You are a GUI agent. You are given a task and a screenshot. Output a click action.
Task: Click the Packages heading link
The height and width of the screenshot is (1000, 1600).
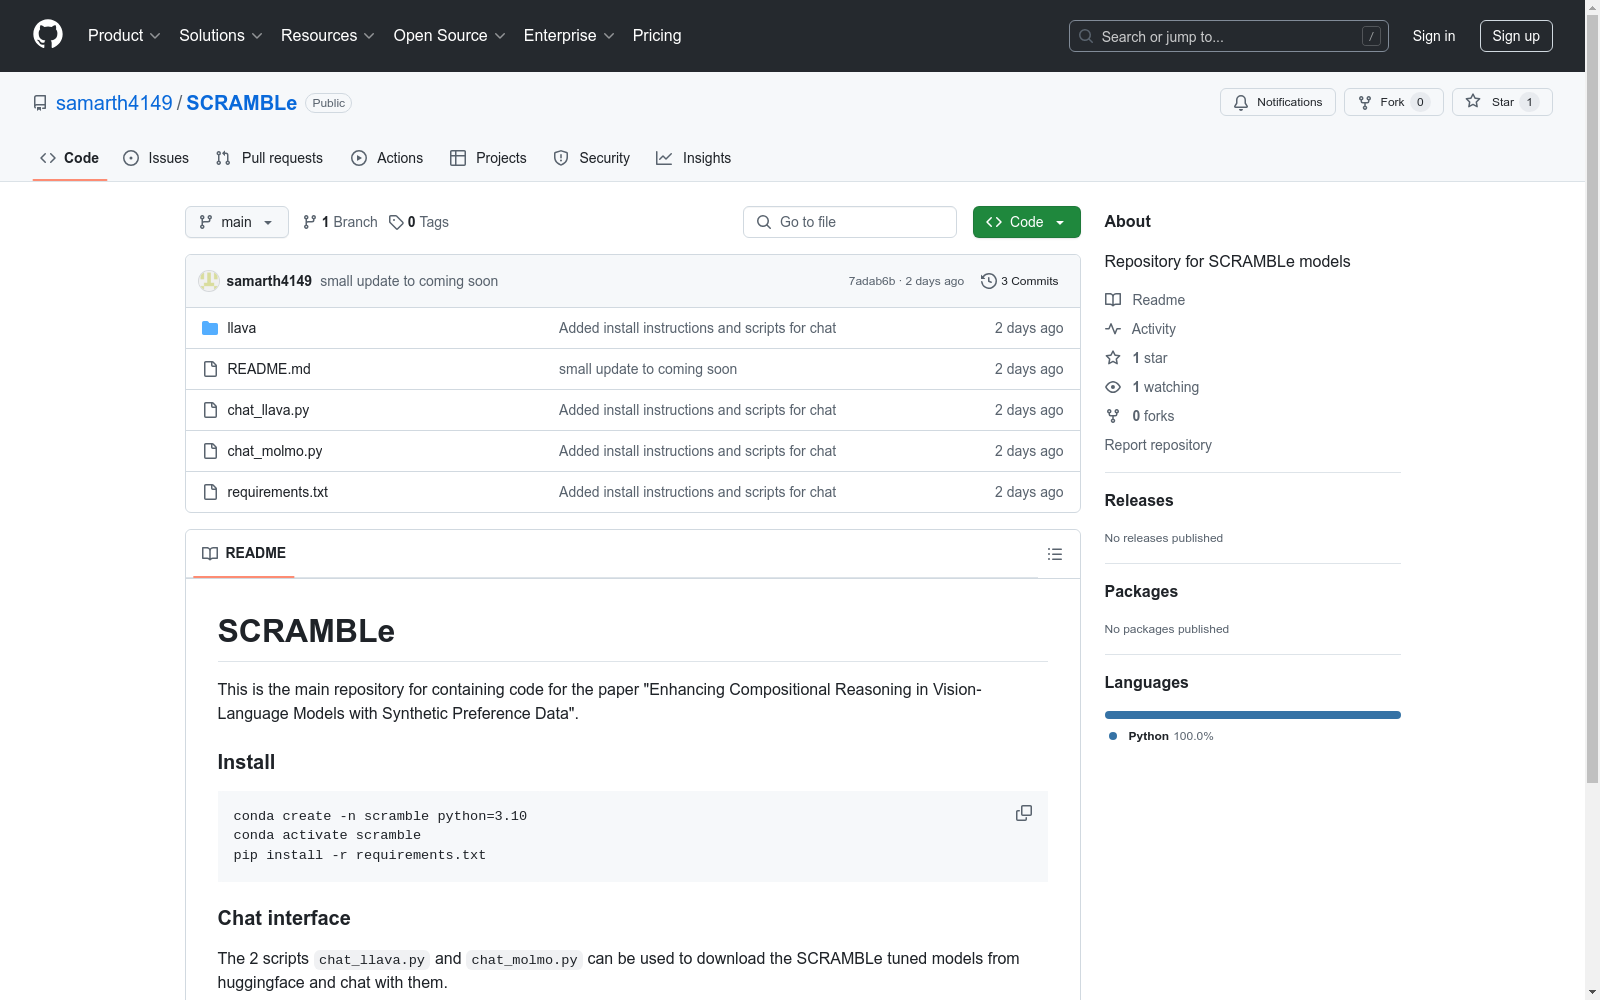tap(1141, 591)
